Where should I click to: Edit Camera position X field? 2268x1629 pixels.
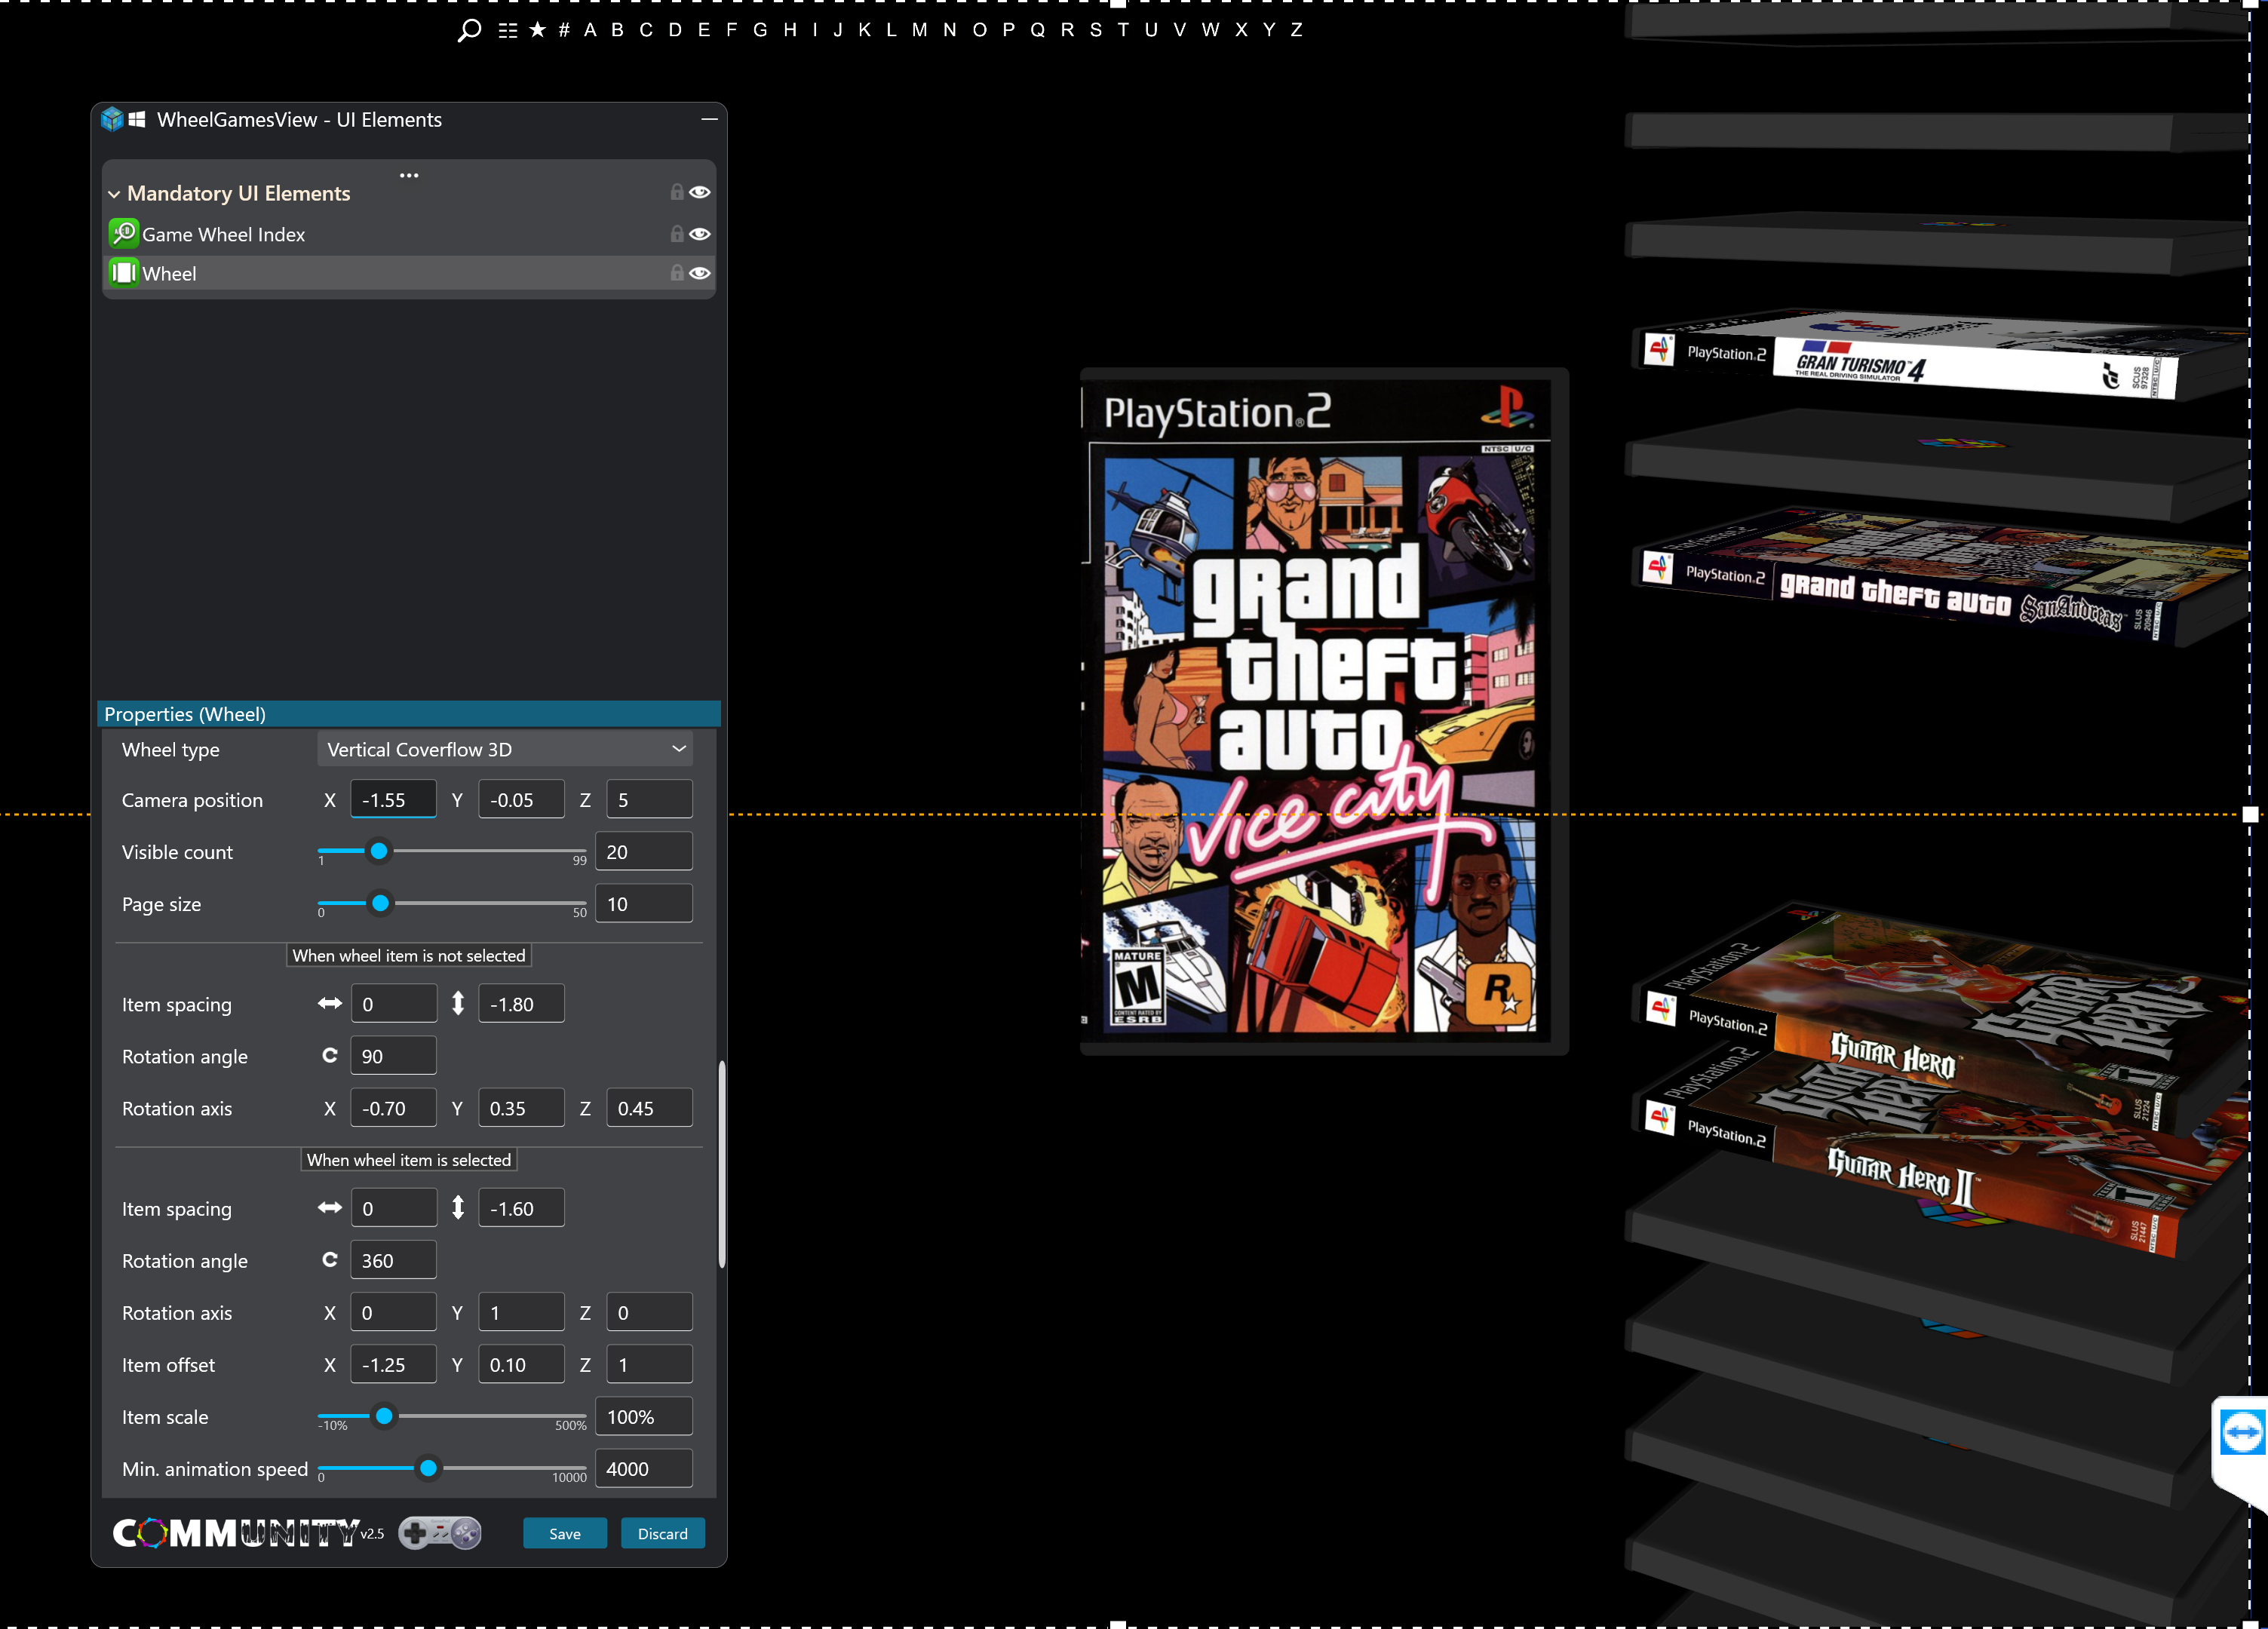393,800
